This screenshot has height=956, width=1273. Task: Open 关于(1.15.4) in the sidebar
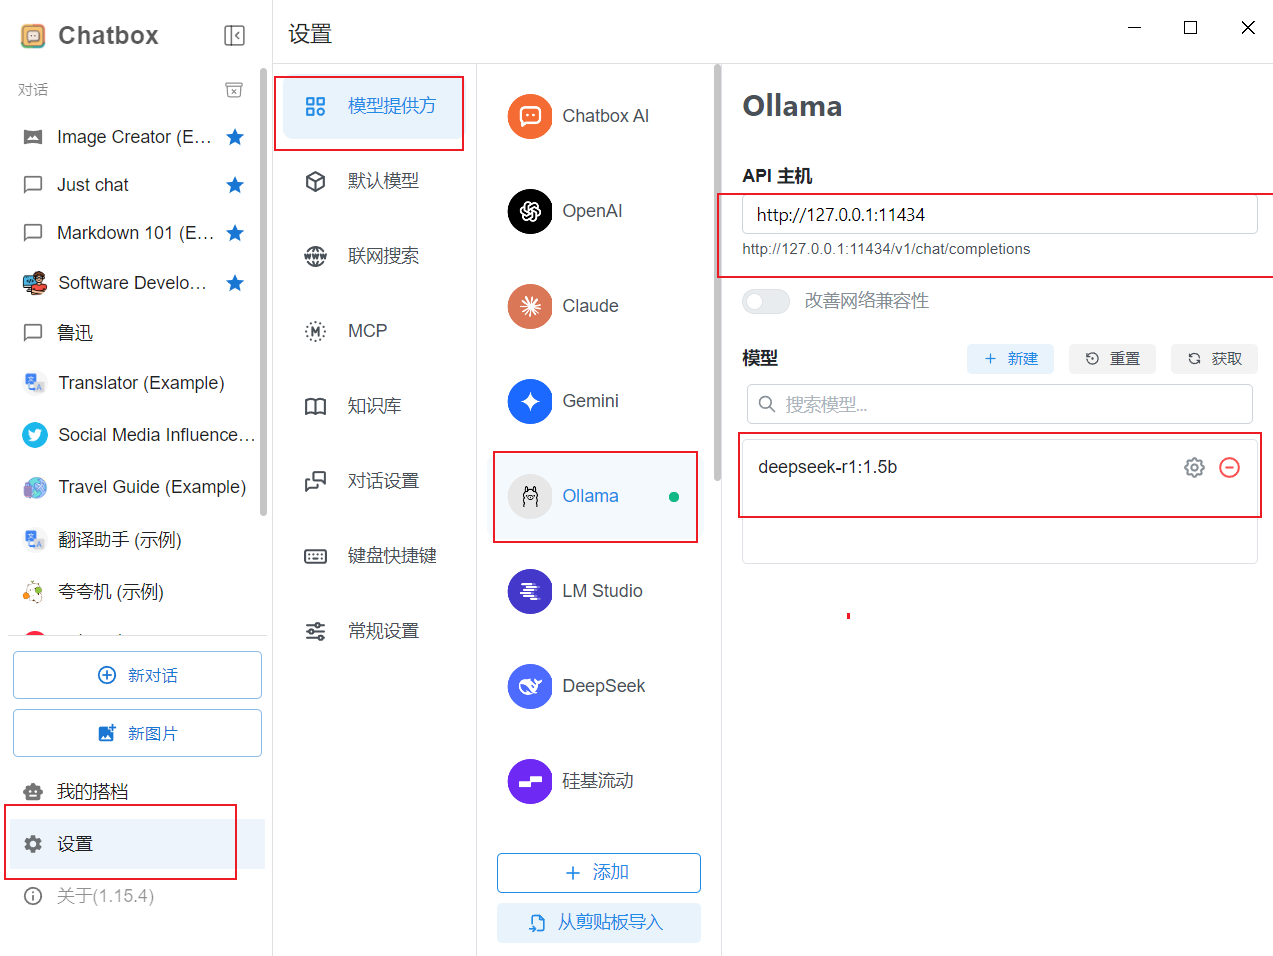(137, 896)
